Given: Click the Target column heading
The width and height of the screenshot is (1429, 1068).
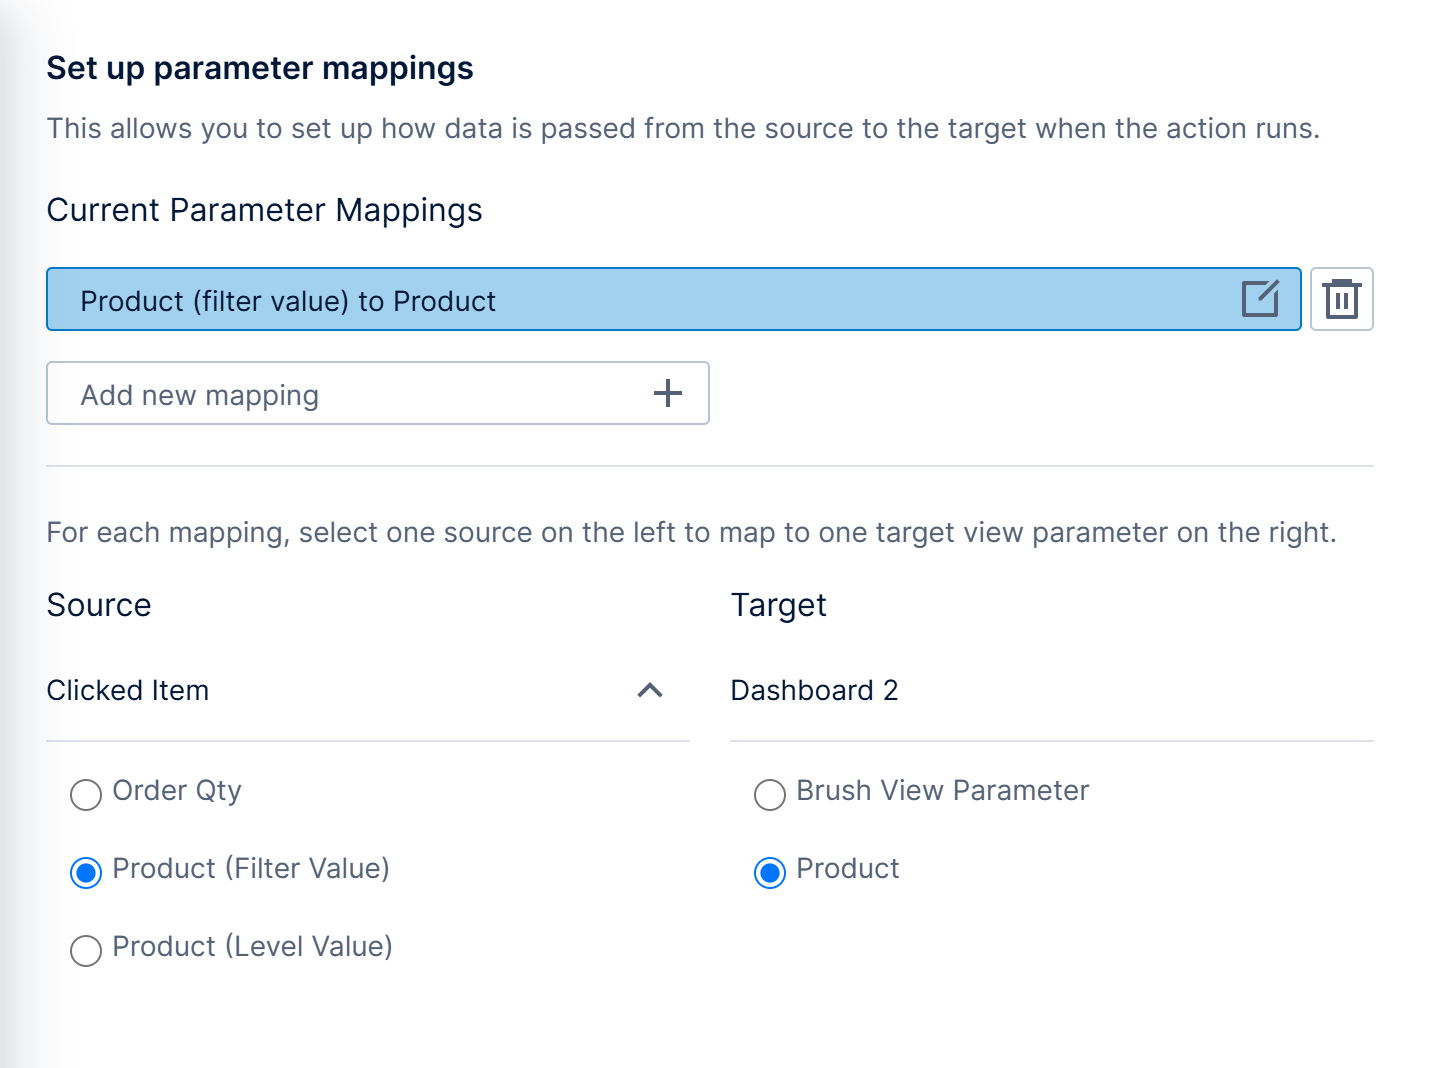Looking at the screenshot, I should pos(779,605).
